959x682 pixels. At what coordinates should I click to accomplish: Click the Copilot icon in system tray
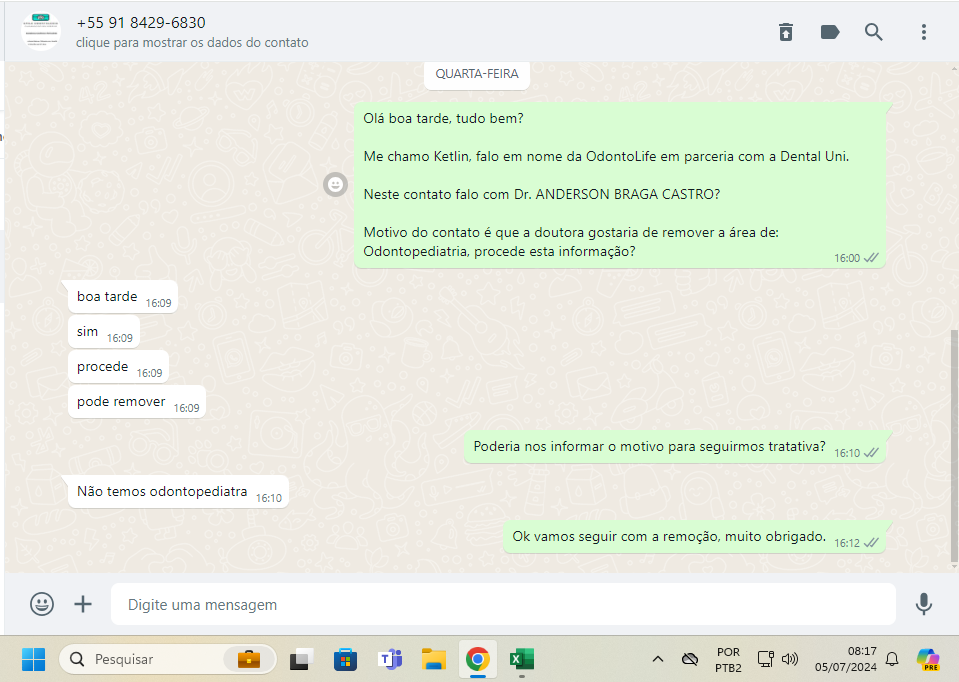pyautogui.click(x=928, y=659)
